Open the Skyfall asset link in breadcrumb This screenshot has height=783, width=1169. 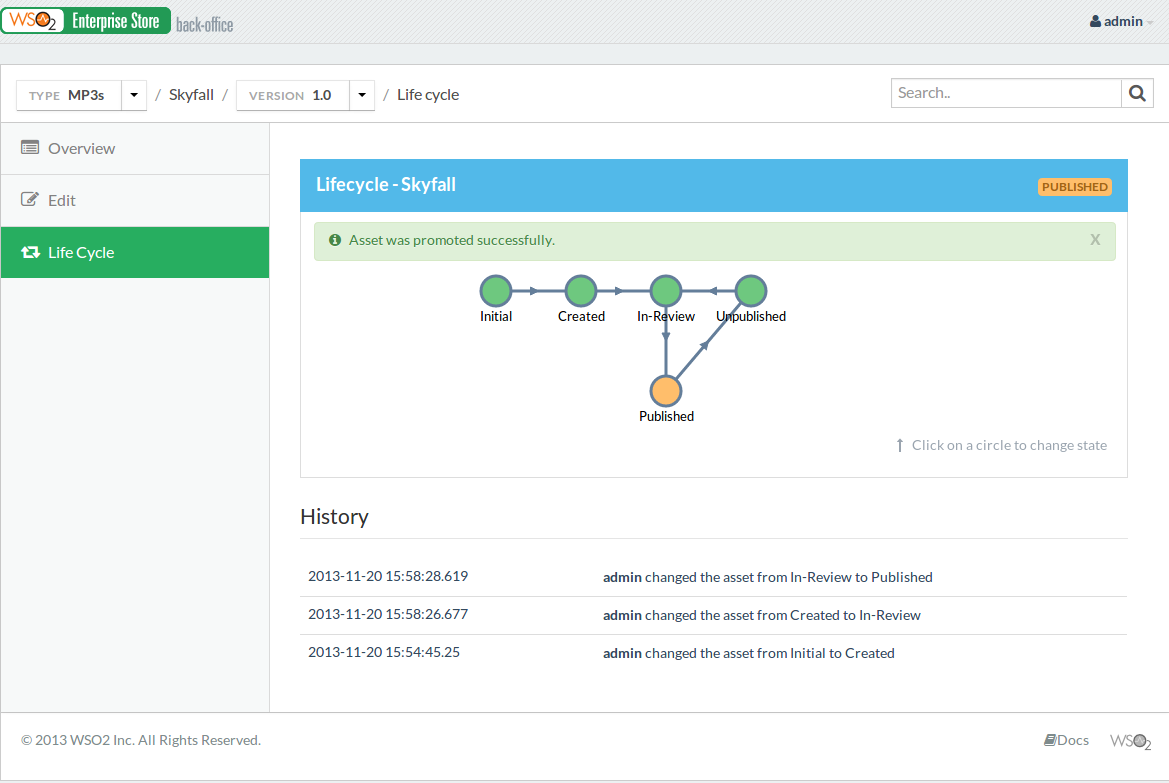pyautogui.click(x=190, y=94)
